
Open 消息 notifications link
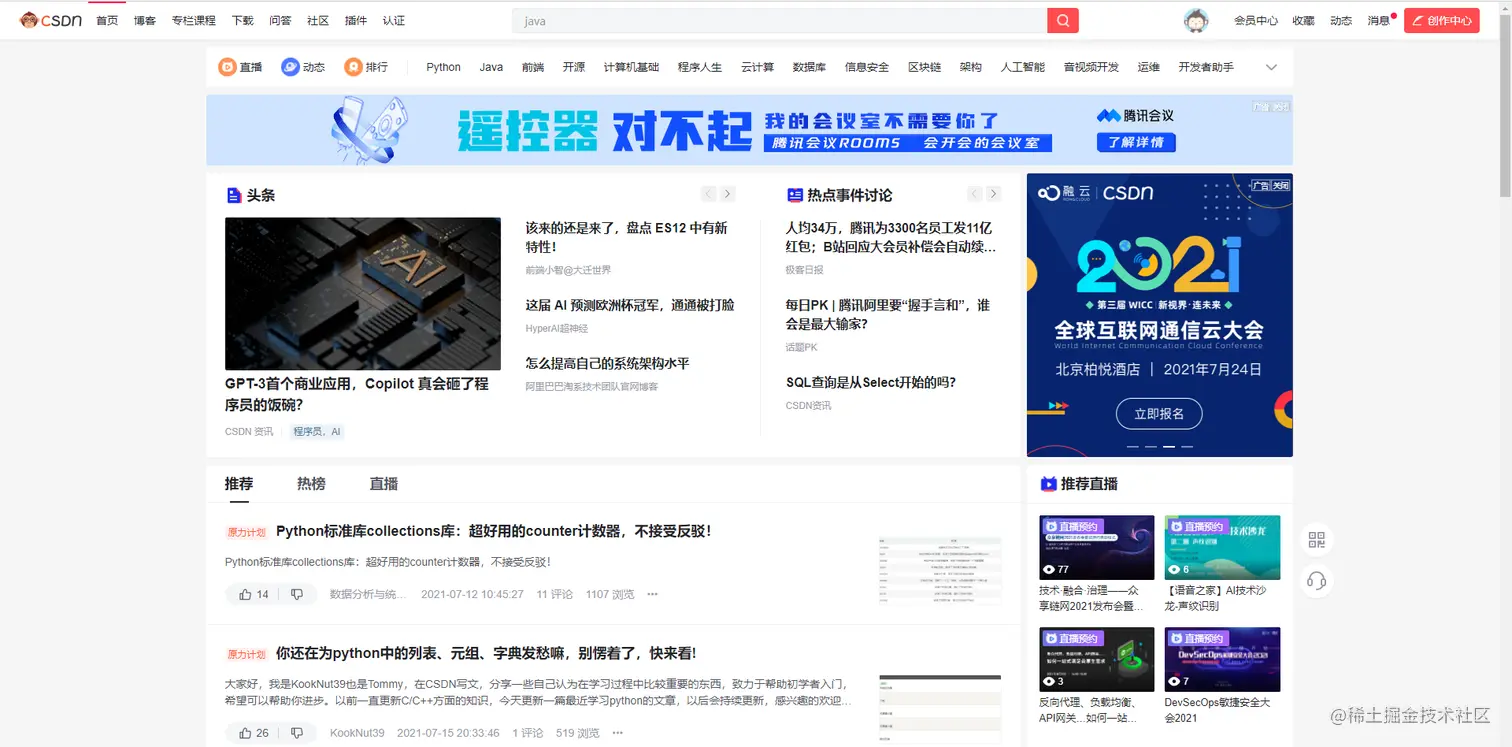tap(1379, 21)
